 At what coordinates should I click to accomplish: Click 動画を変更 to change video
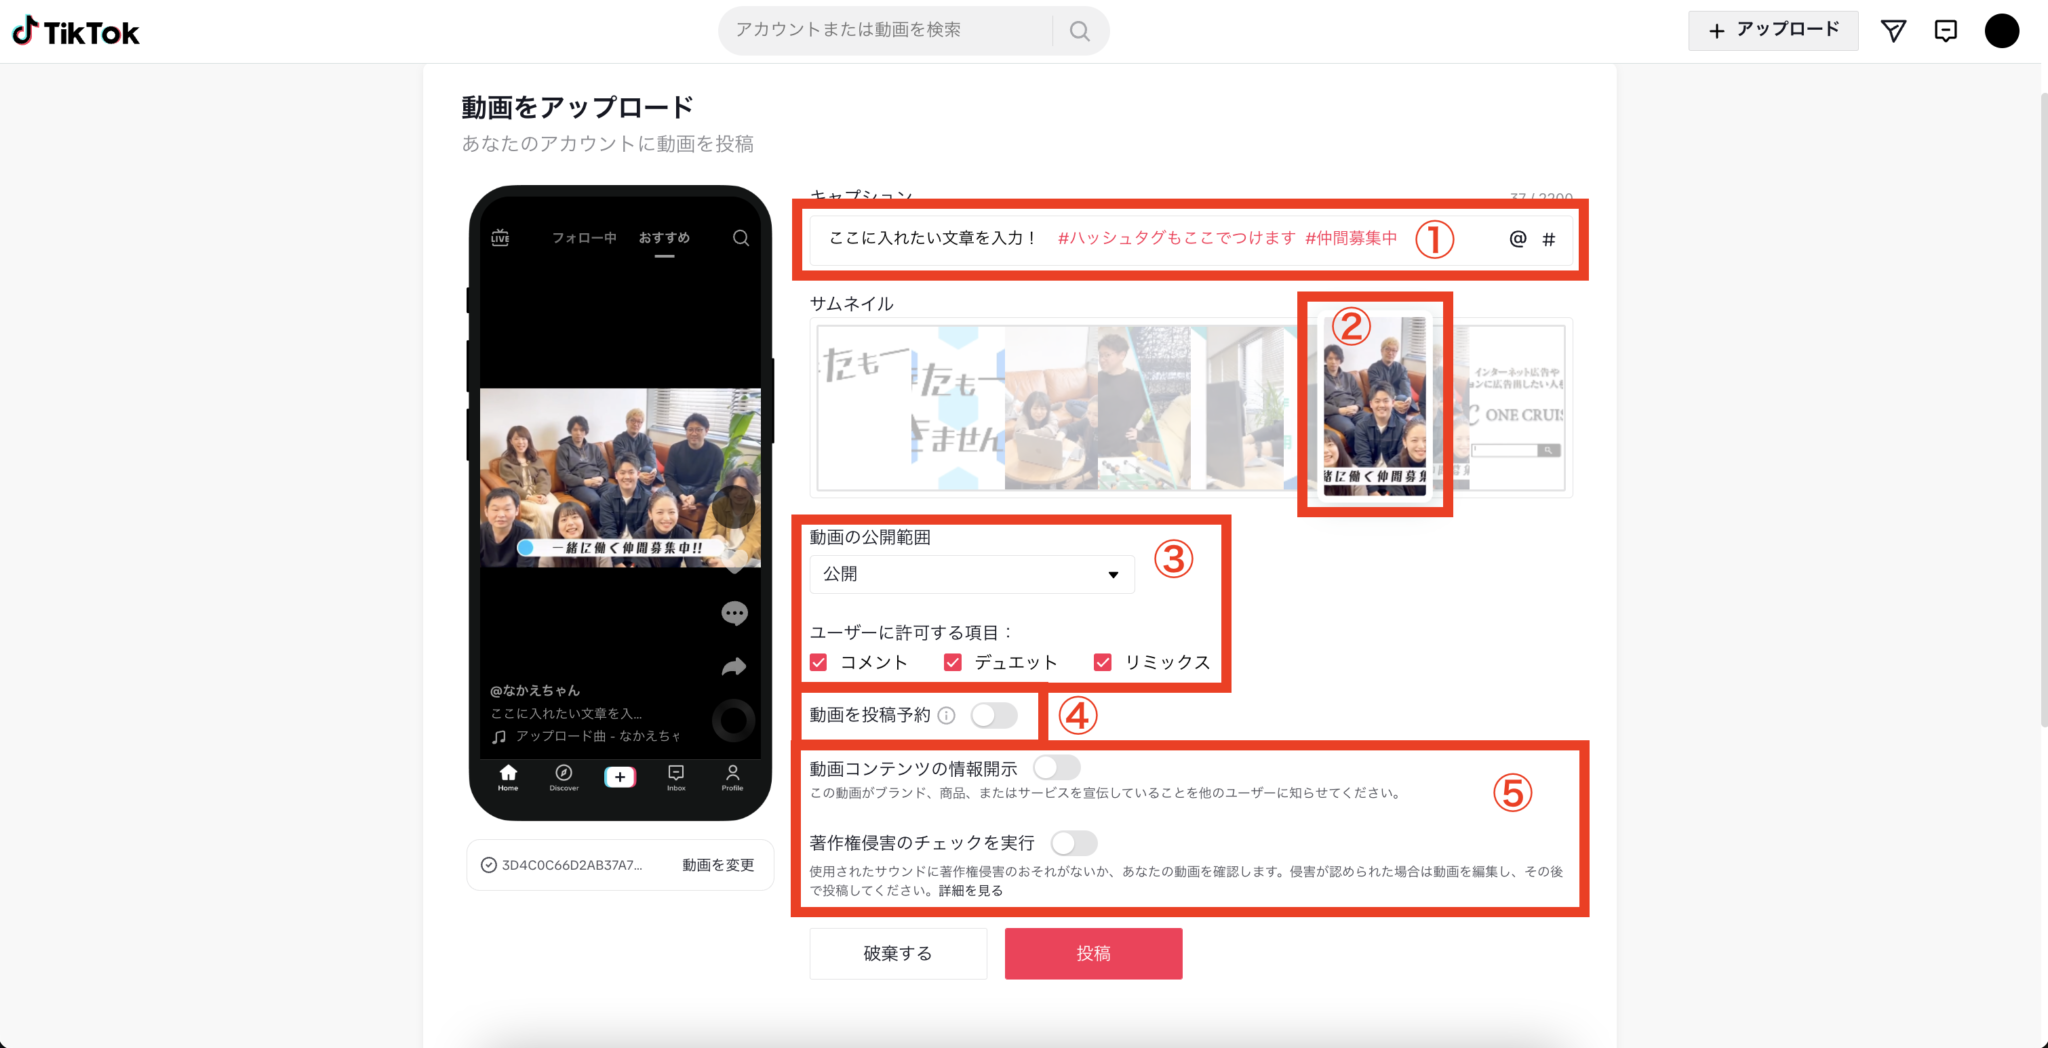click(x=718, y=865)
